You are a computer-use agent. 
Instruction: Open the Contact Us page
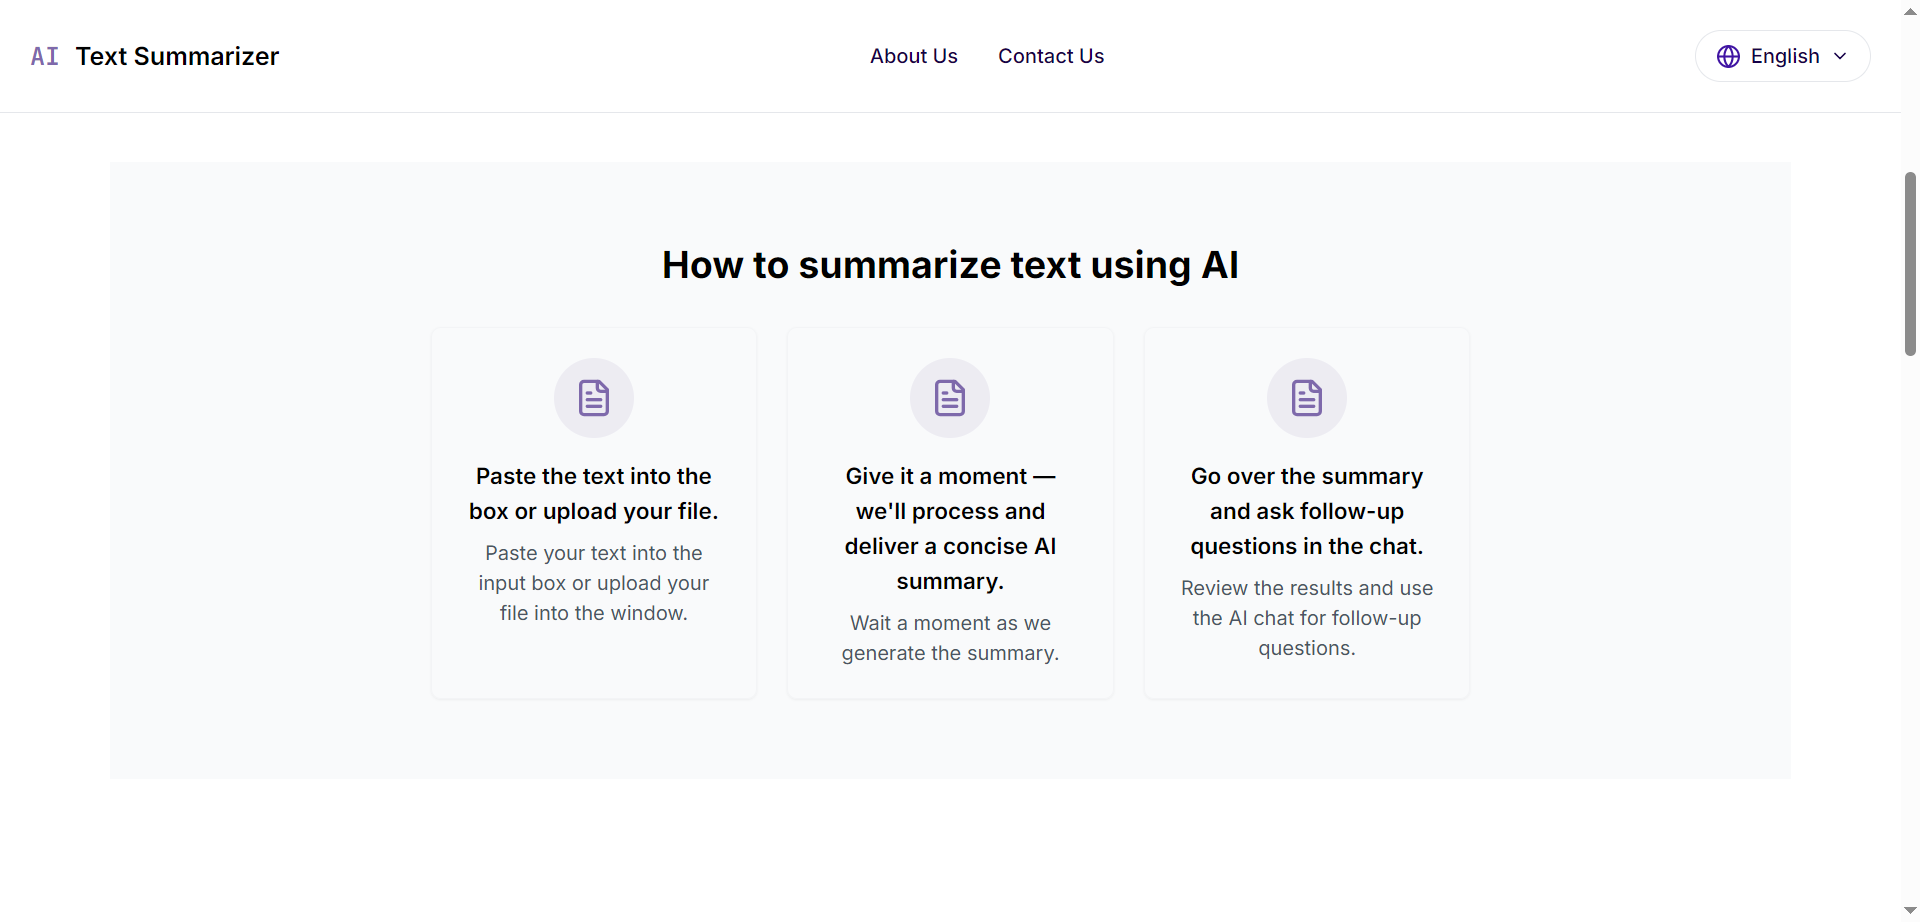coord(1051,56)
